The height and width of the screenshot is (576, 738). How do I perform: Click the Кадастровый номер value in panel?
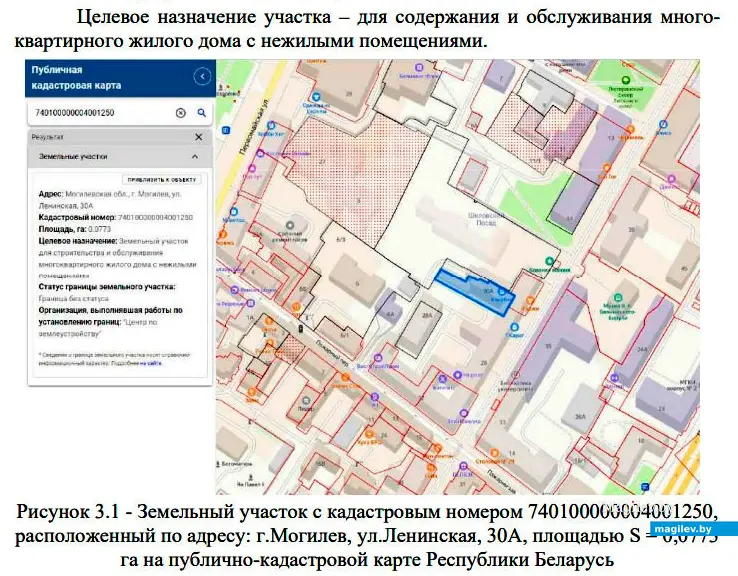click(155, 217)
